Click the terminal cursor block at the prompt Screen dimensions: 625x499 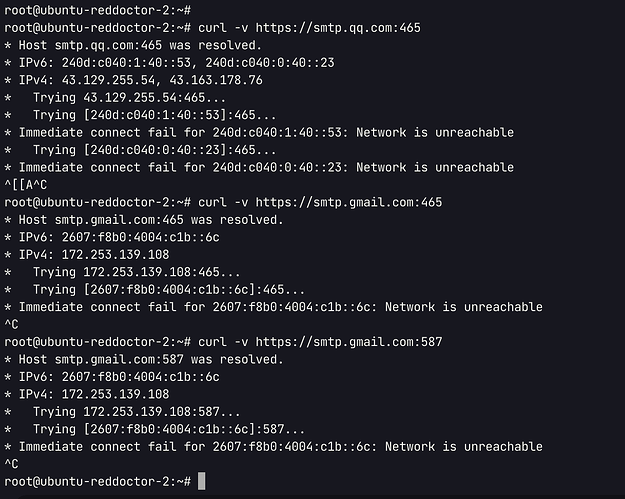pyautogui.click(x=202, y=481)
